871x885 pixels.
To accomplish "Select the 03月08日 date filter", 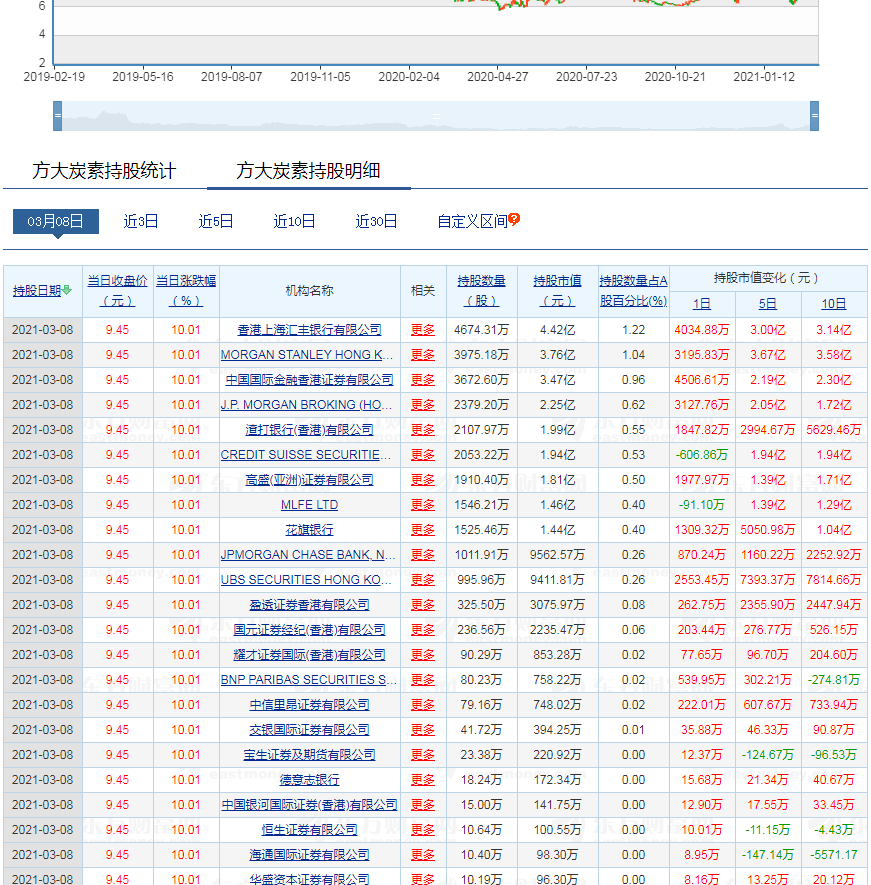I will coord(56,221).
